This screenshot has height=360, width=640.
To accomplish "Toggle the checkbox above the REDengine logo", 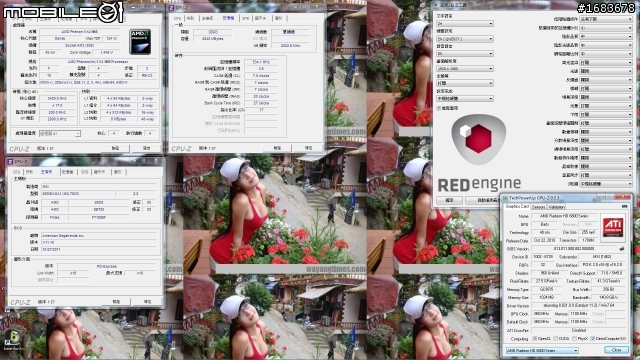I will pyautogui.click(x=439, y=108).
